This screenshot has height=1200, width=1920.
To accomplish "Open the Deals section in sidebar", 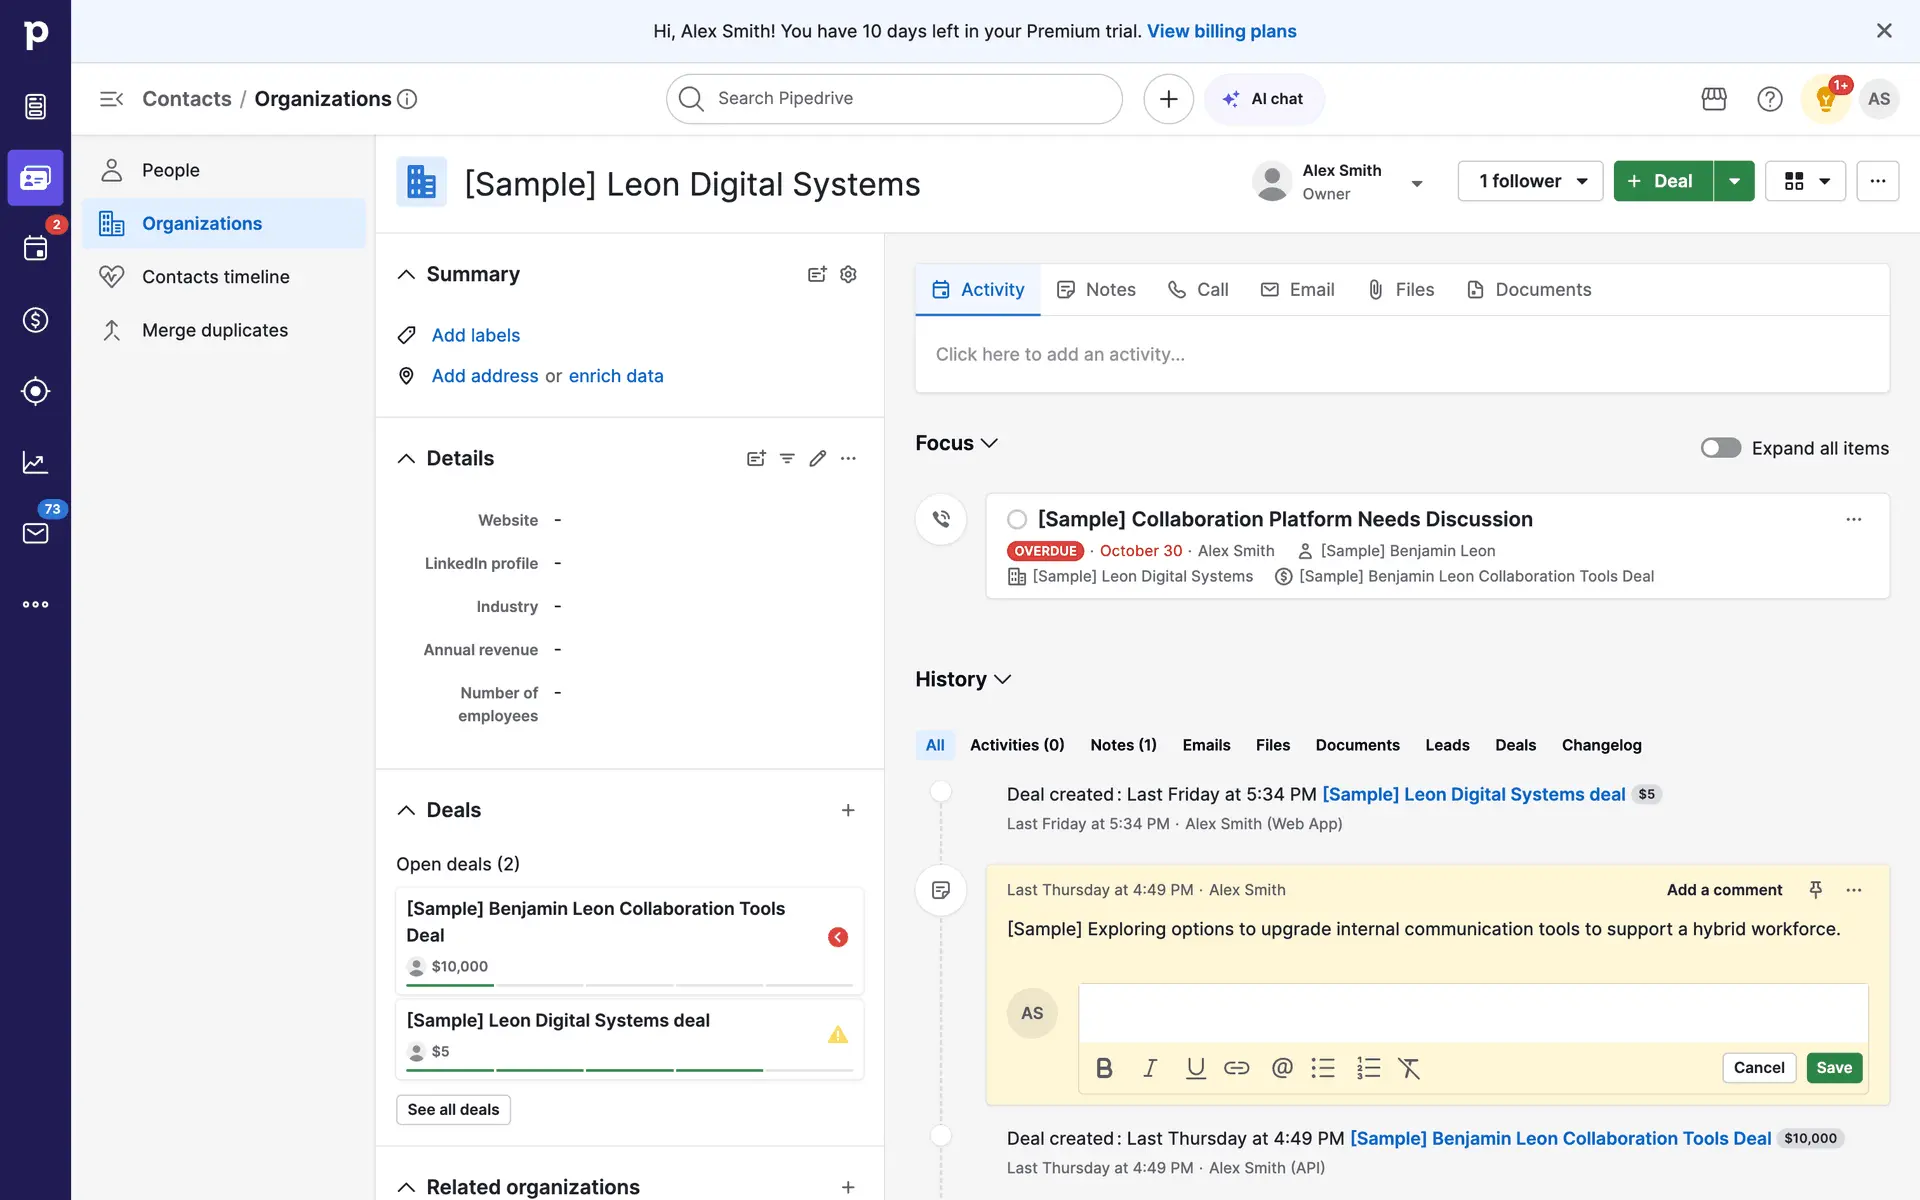I will tap(35, 320).
